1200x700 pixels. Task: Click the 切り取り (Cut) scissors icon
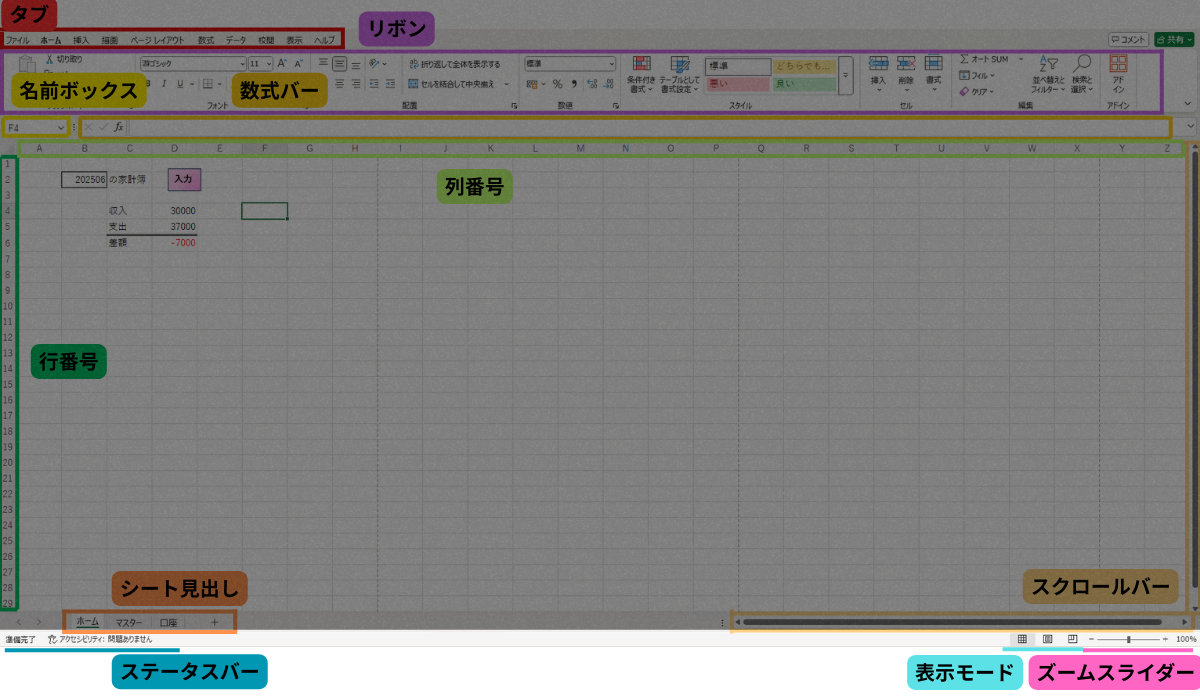tap(49, 59)
